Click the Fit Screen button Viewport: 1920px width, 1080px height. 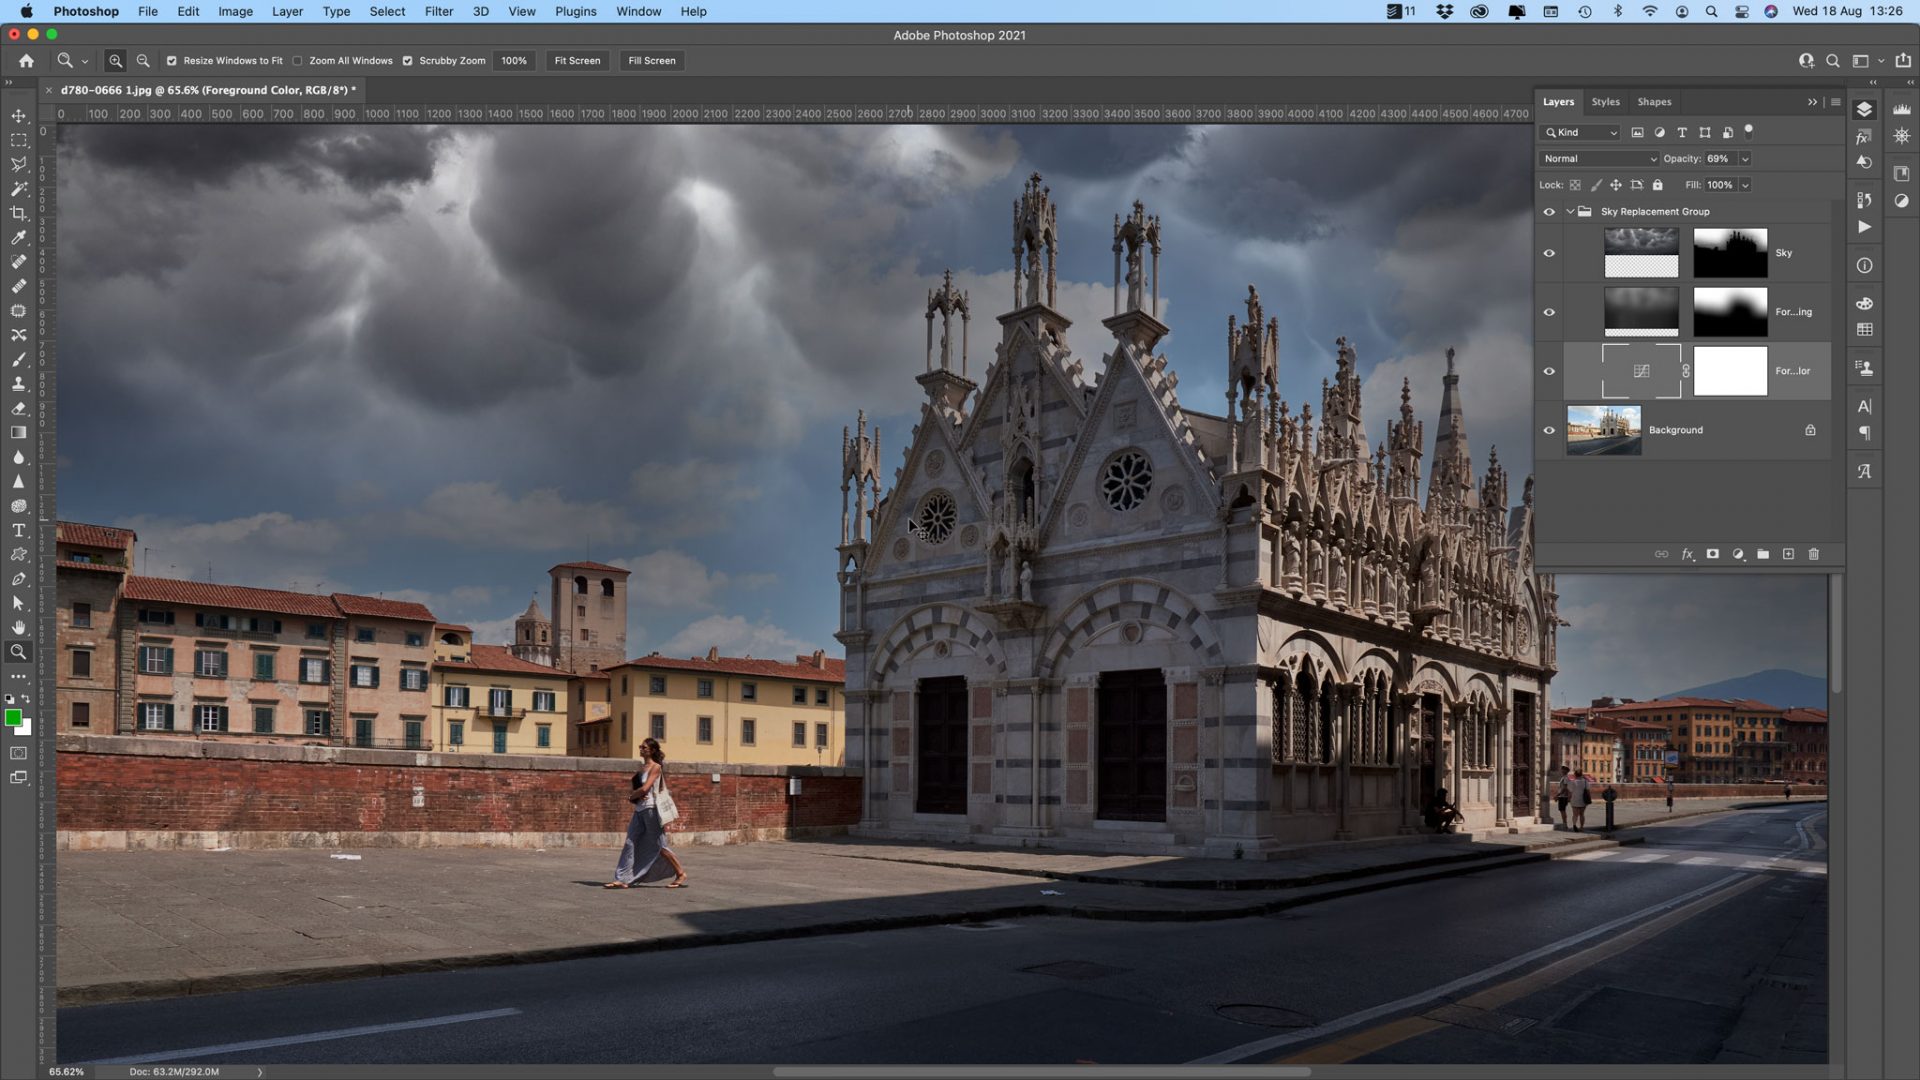[578, 61]
